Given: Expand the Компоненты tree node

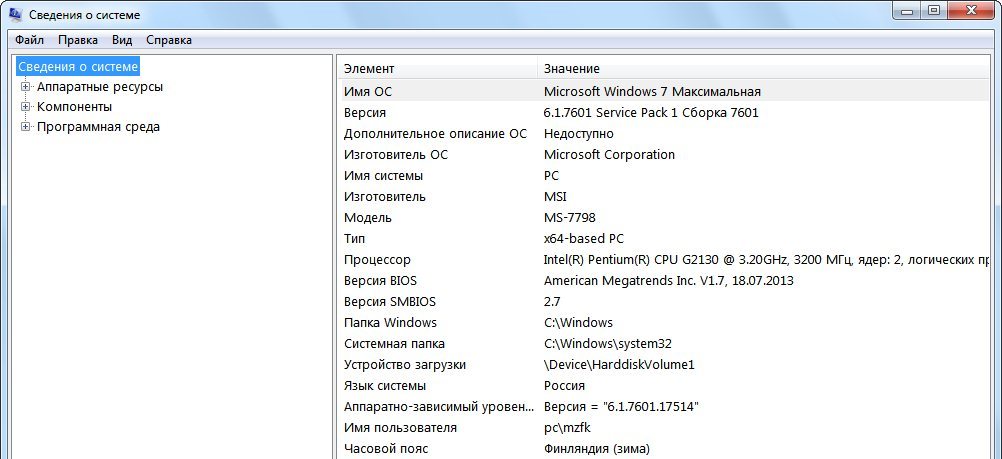Looking at the screenshot, I should (x=26, y=107).
